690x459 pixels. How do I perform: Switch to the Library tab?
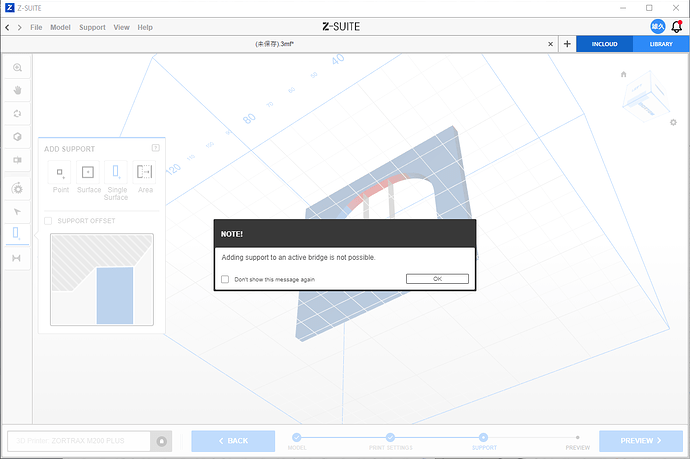(661, 44)
